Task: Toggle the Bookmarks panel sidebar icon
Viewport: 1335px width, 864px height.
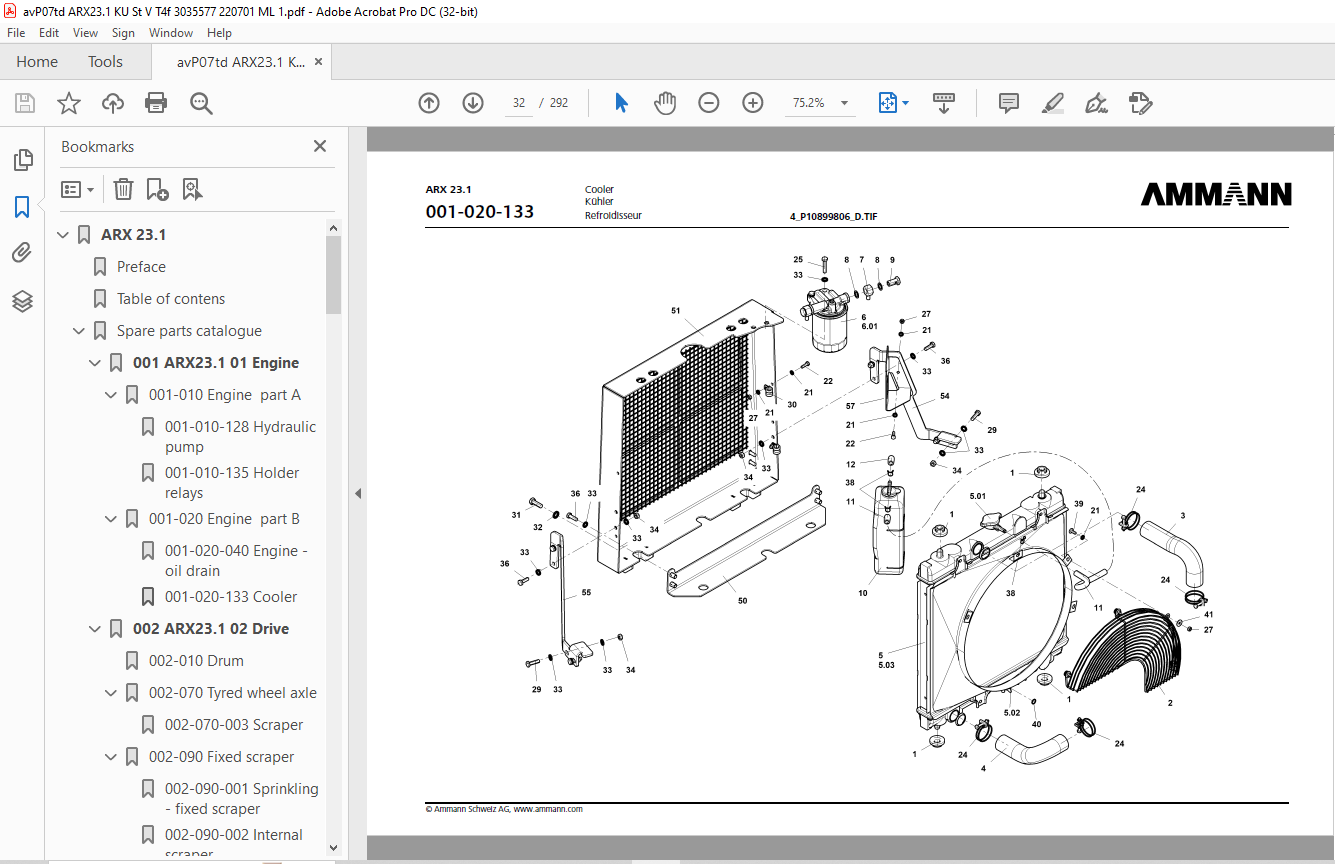Action: (x=22, y=207)
